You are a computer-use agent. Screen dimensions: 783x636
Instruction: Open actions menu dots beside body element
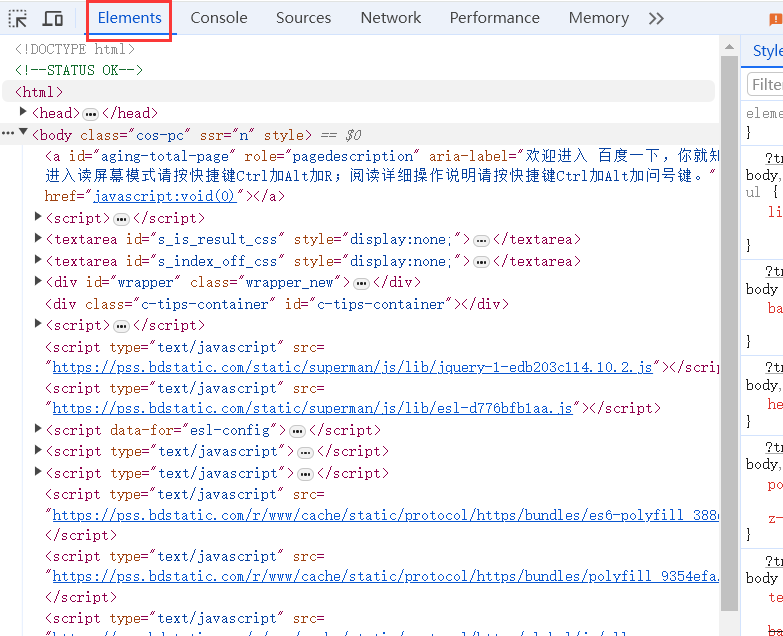7,133
